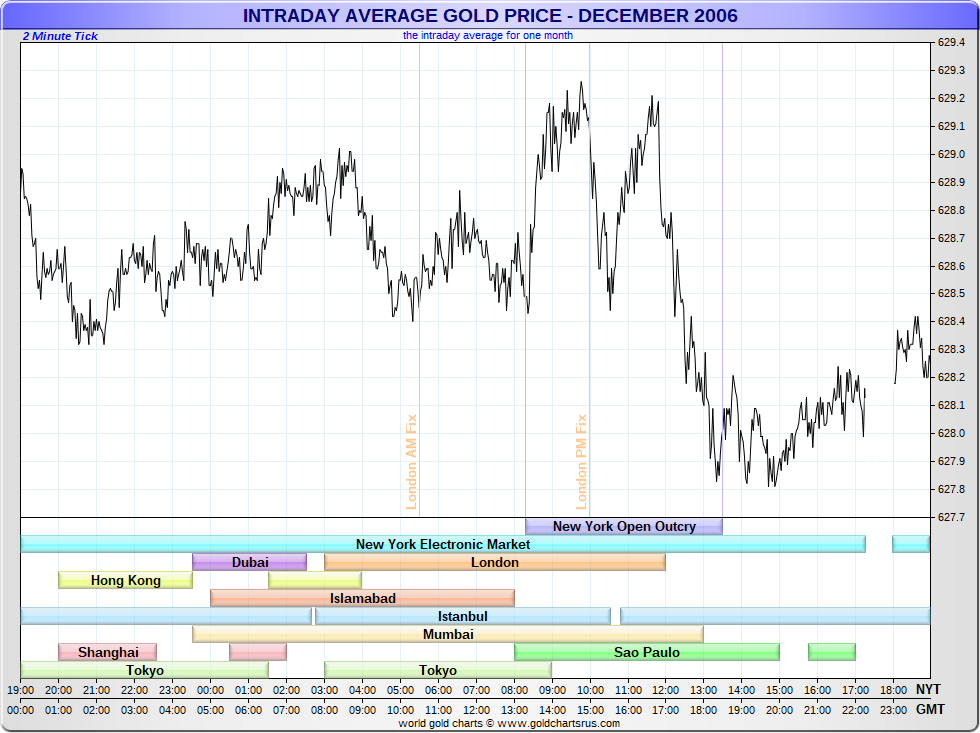Screen dimensions: 980x733
Task: Click the intraday average subtitle text
Action: point(488,35)
